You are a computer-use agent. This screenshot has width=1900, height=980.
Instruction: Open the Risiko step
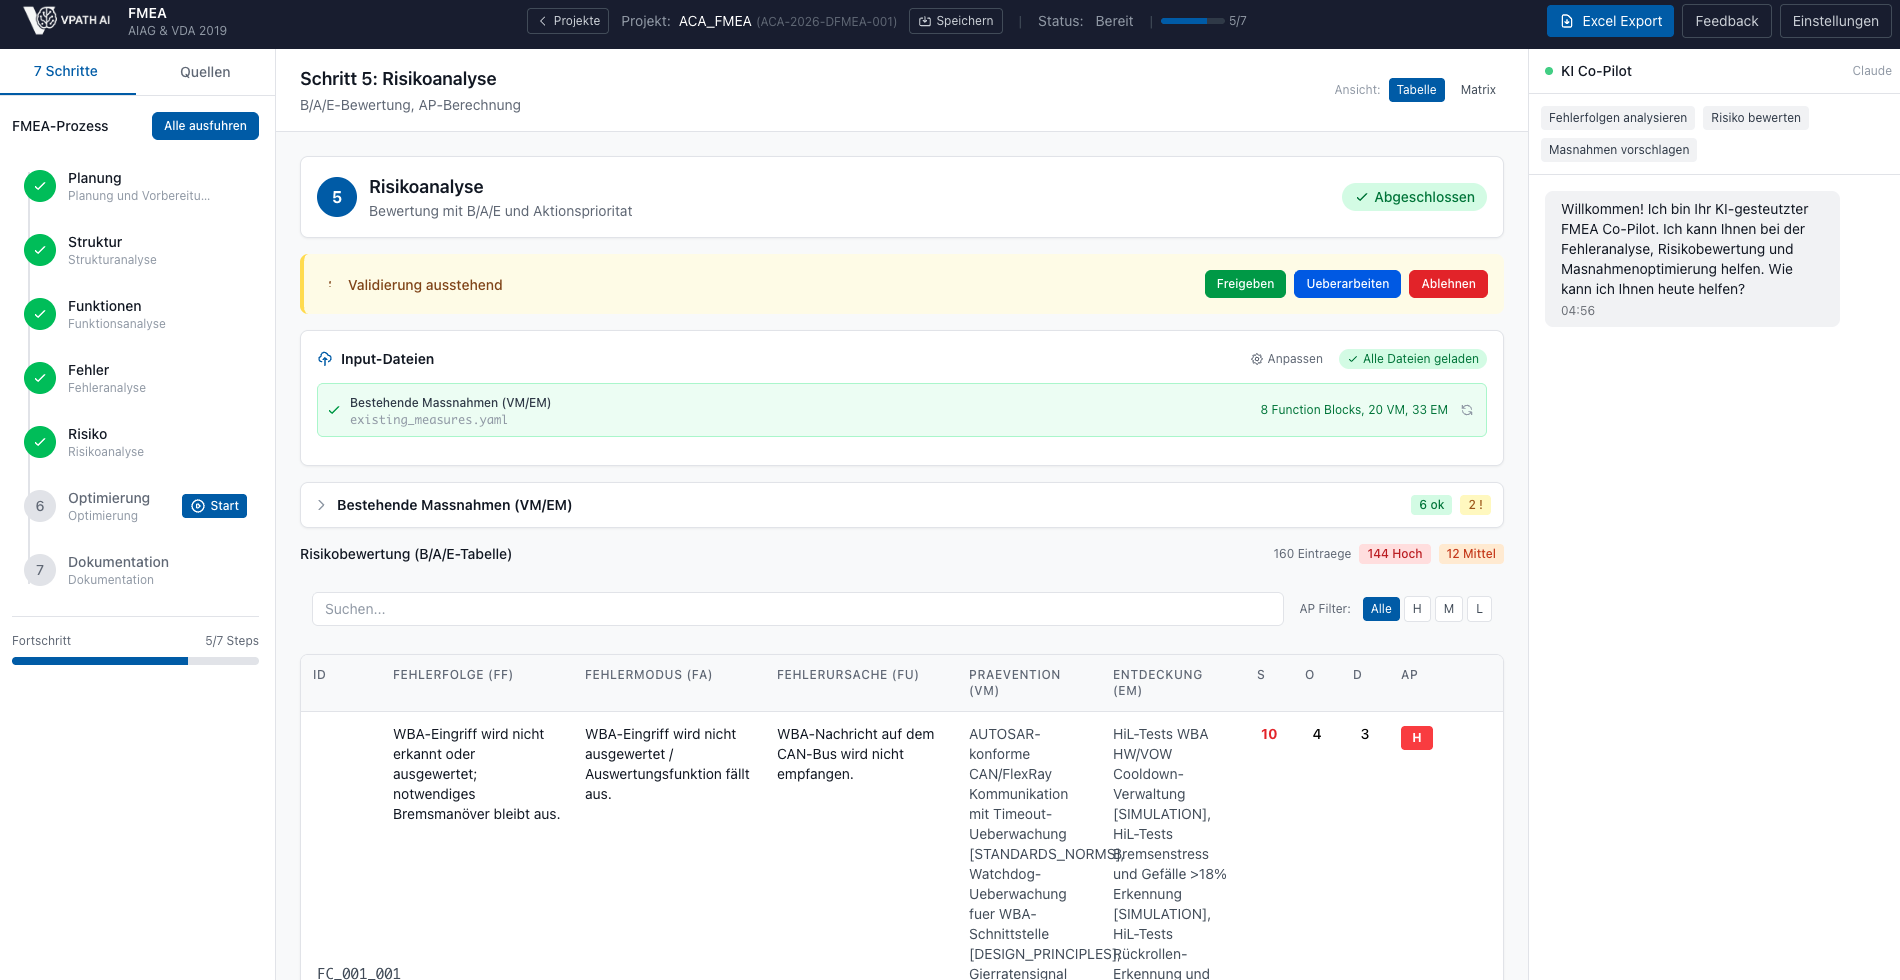tap(138, 442)
